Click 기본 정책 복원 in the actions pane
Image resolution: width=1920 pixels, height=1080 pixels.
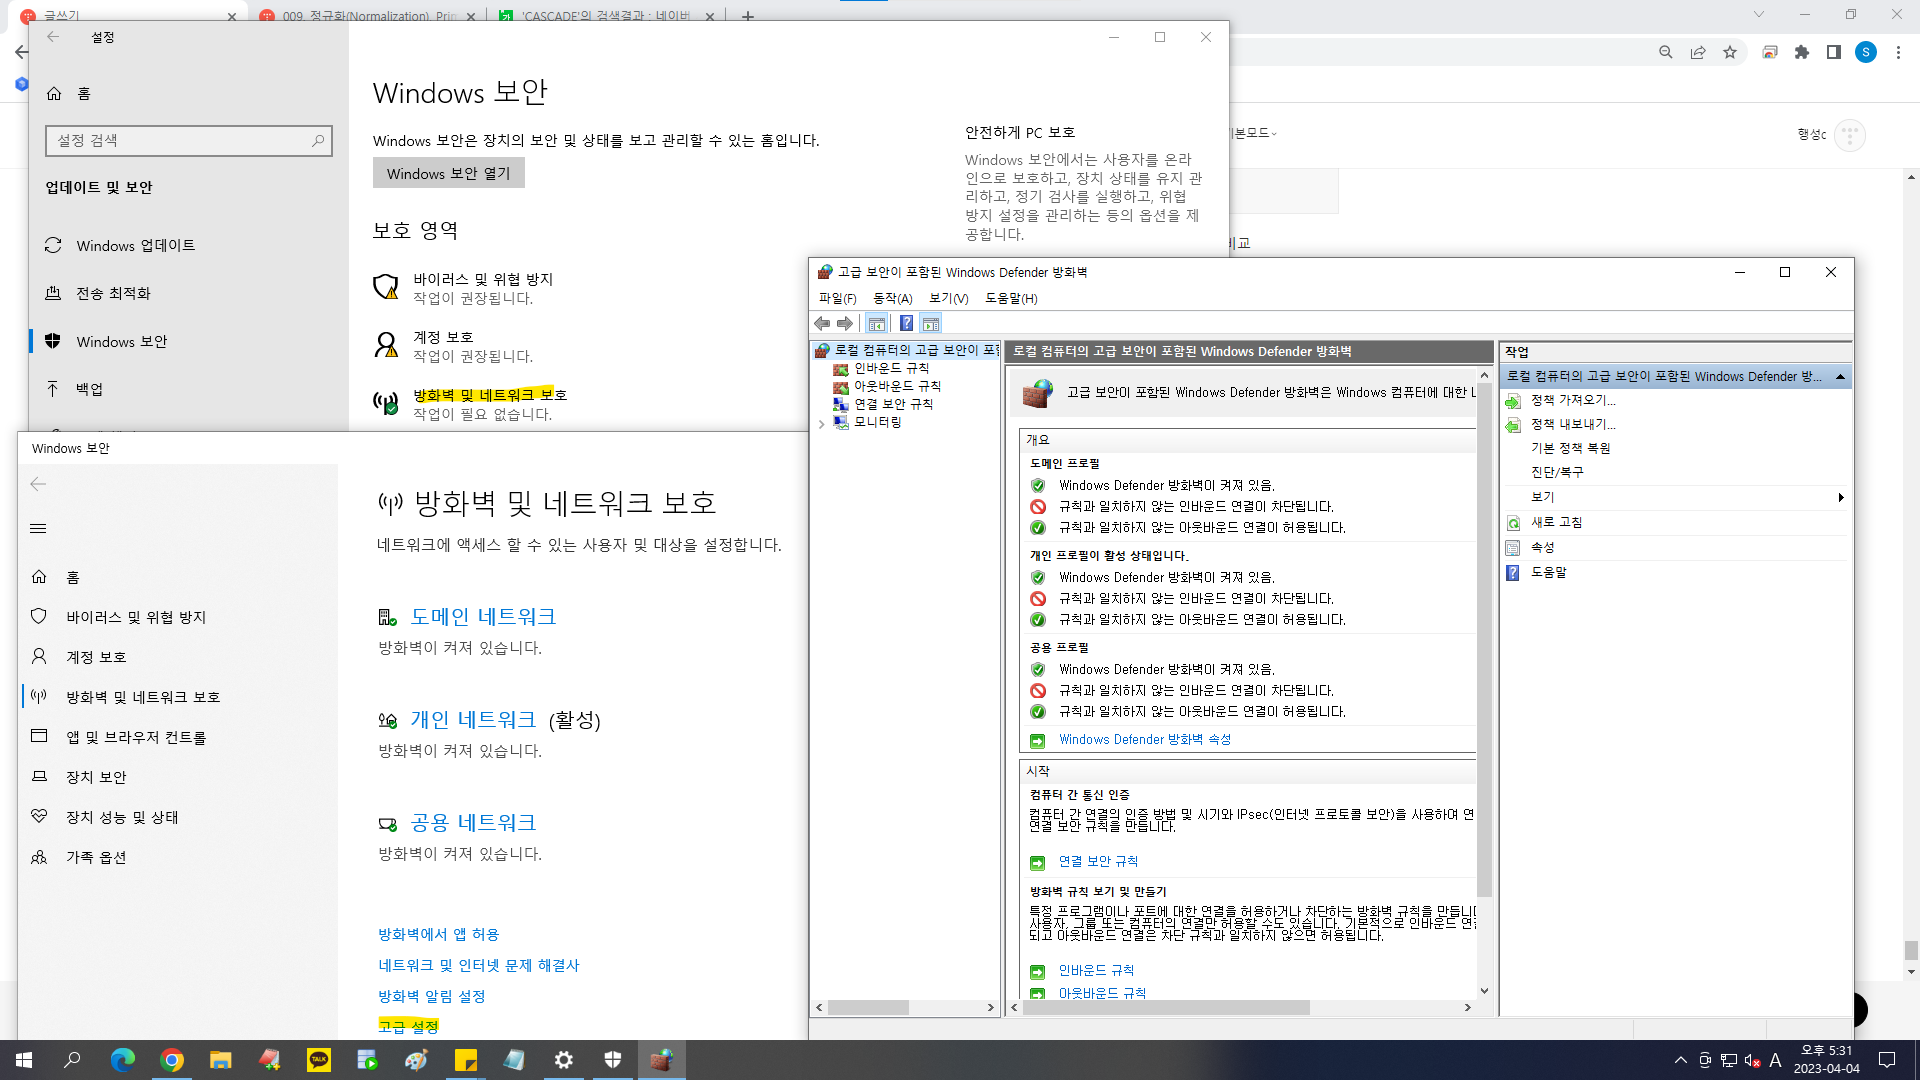tap(1570, 448)
